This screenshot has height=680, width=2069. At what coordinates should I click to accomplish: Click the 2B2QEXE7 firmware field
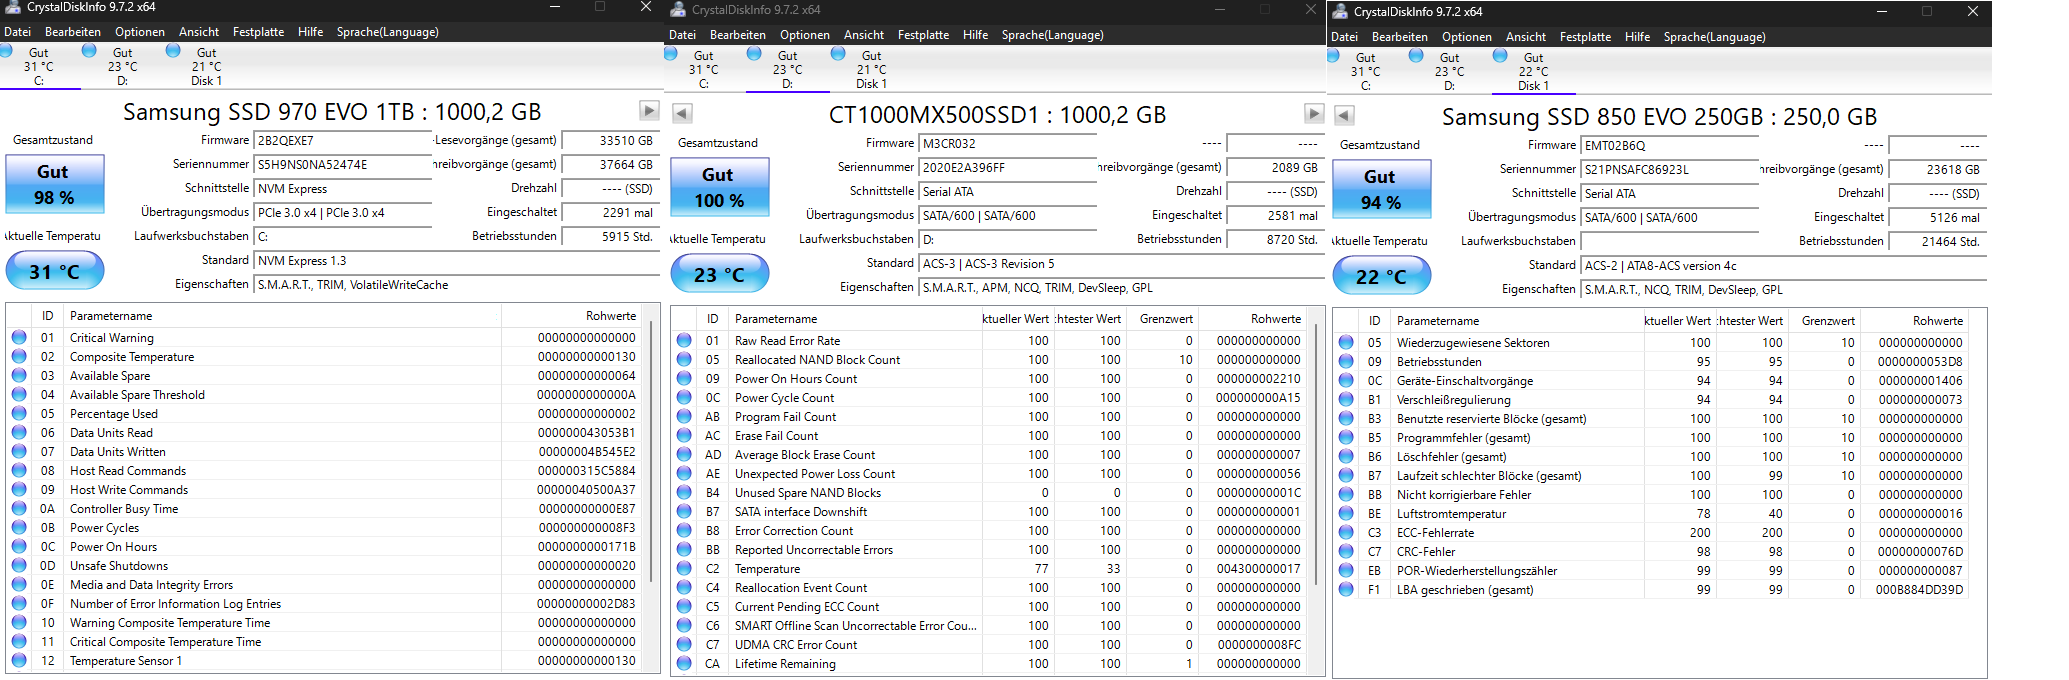[x=343, y=140]
